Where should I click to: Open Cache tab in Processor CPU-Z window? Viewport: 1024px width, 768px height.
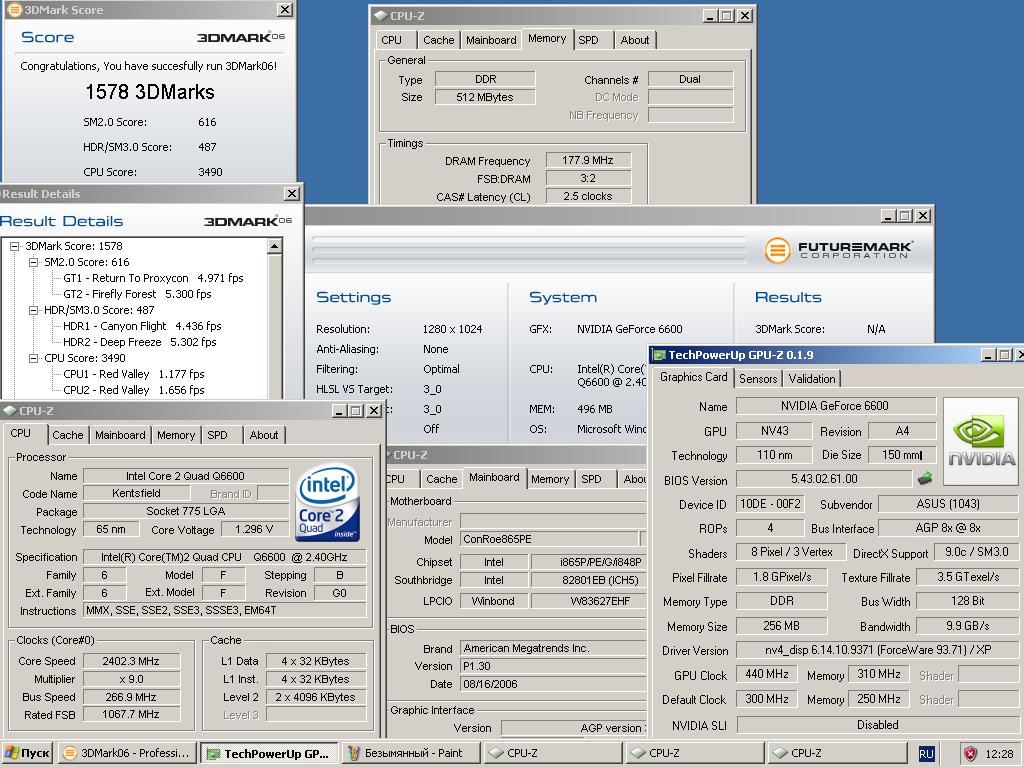68,435
